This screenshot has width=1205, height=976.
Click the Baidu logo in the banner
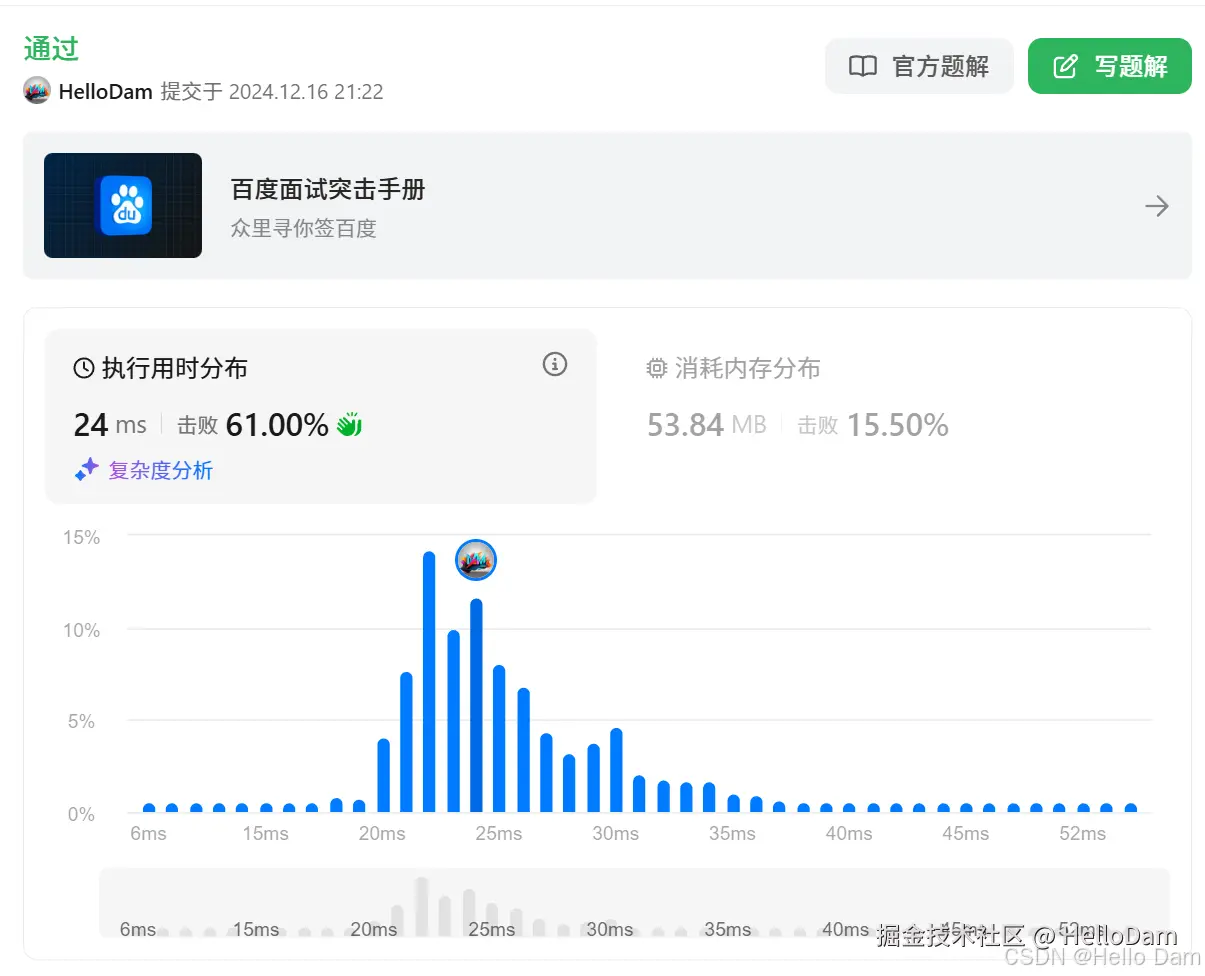click(x=122, y=205)
